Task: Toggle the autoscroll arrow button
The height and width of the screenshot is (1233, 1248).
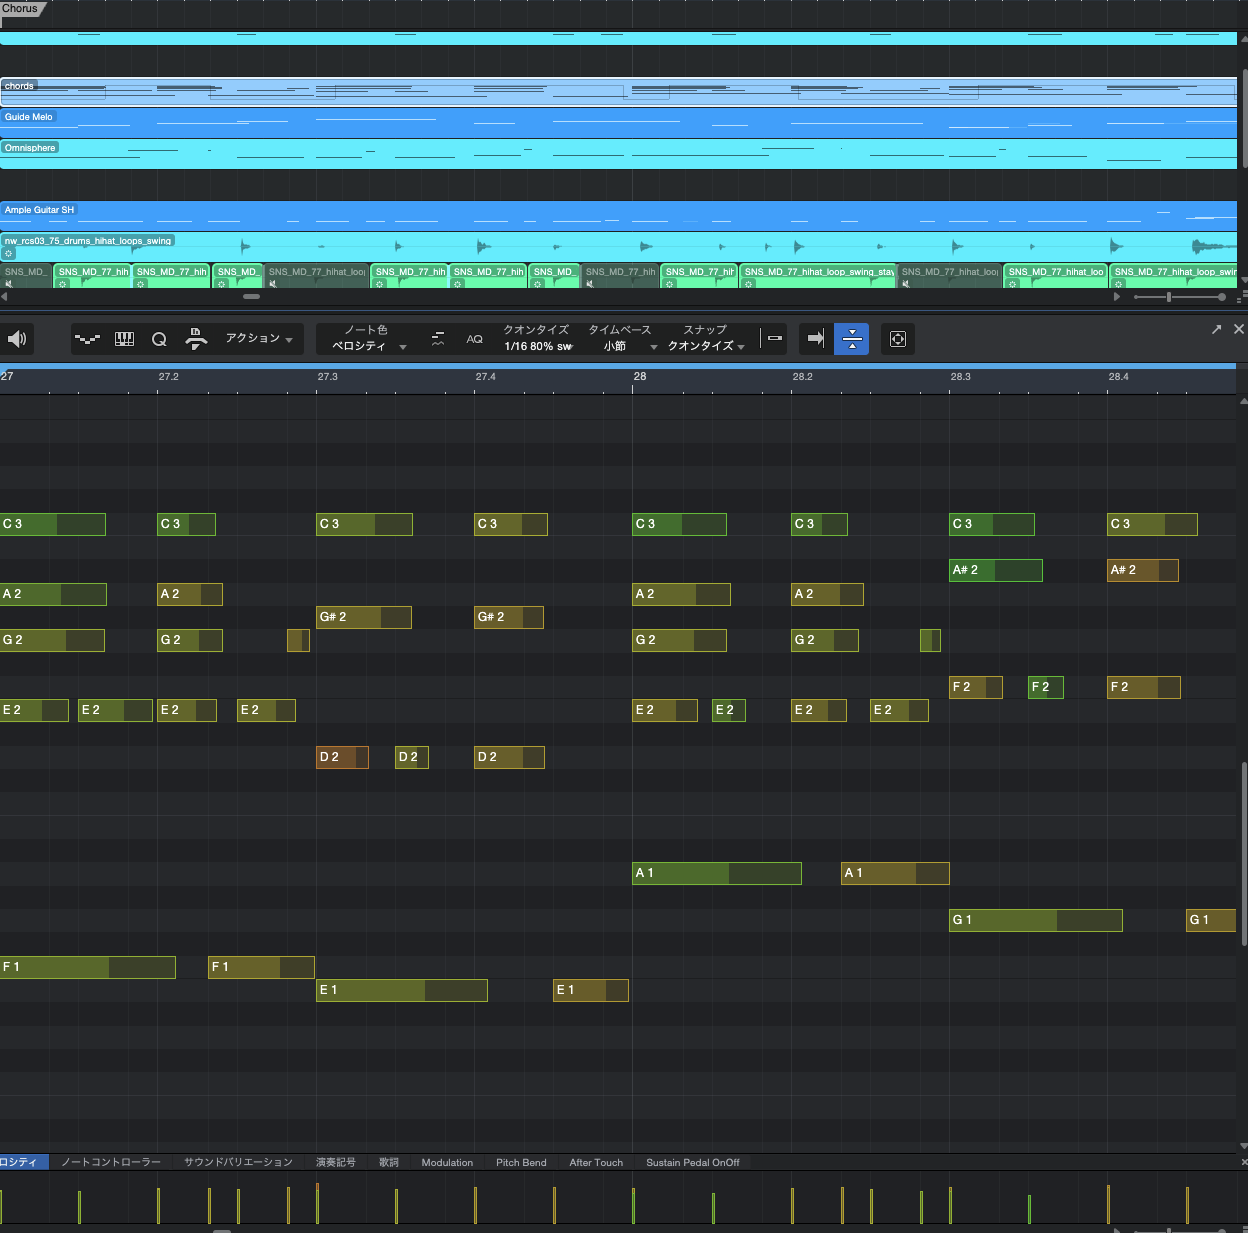Action: 816,339
